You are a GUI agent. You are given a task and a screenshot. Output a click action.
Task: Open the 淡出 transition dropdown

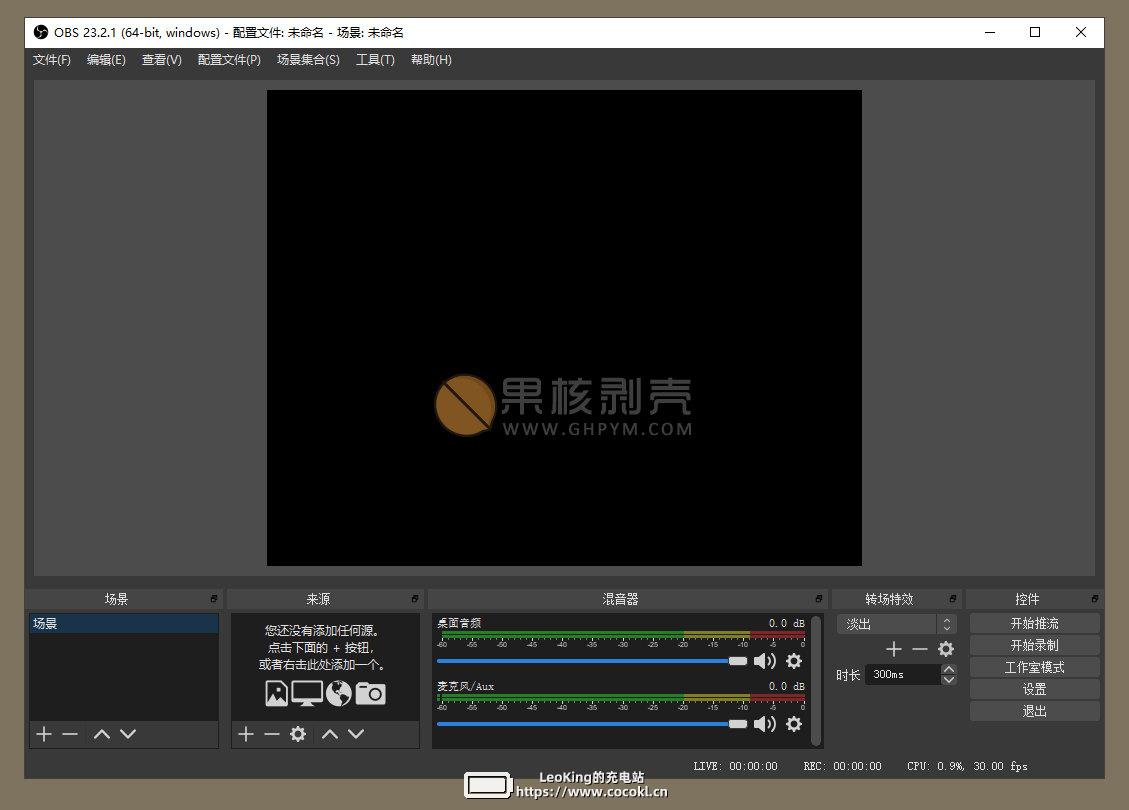pyautogui.click(x=896, y=624)
